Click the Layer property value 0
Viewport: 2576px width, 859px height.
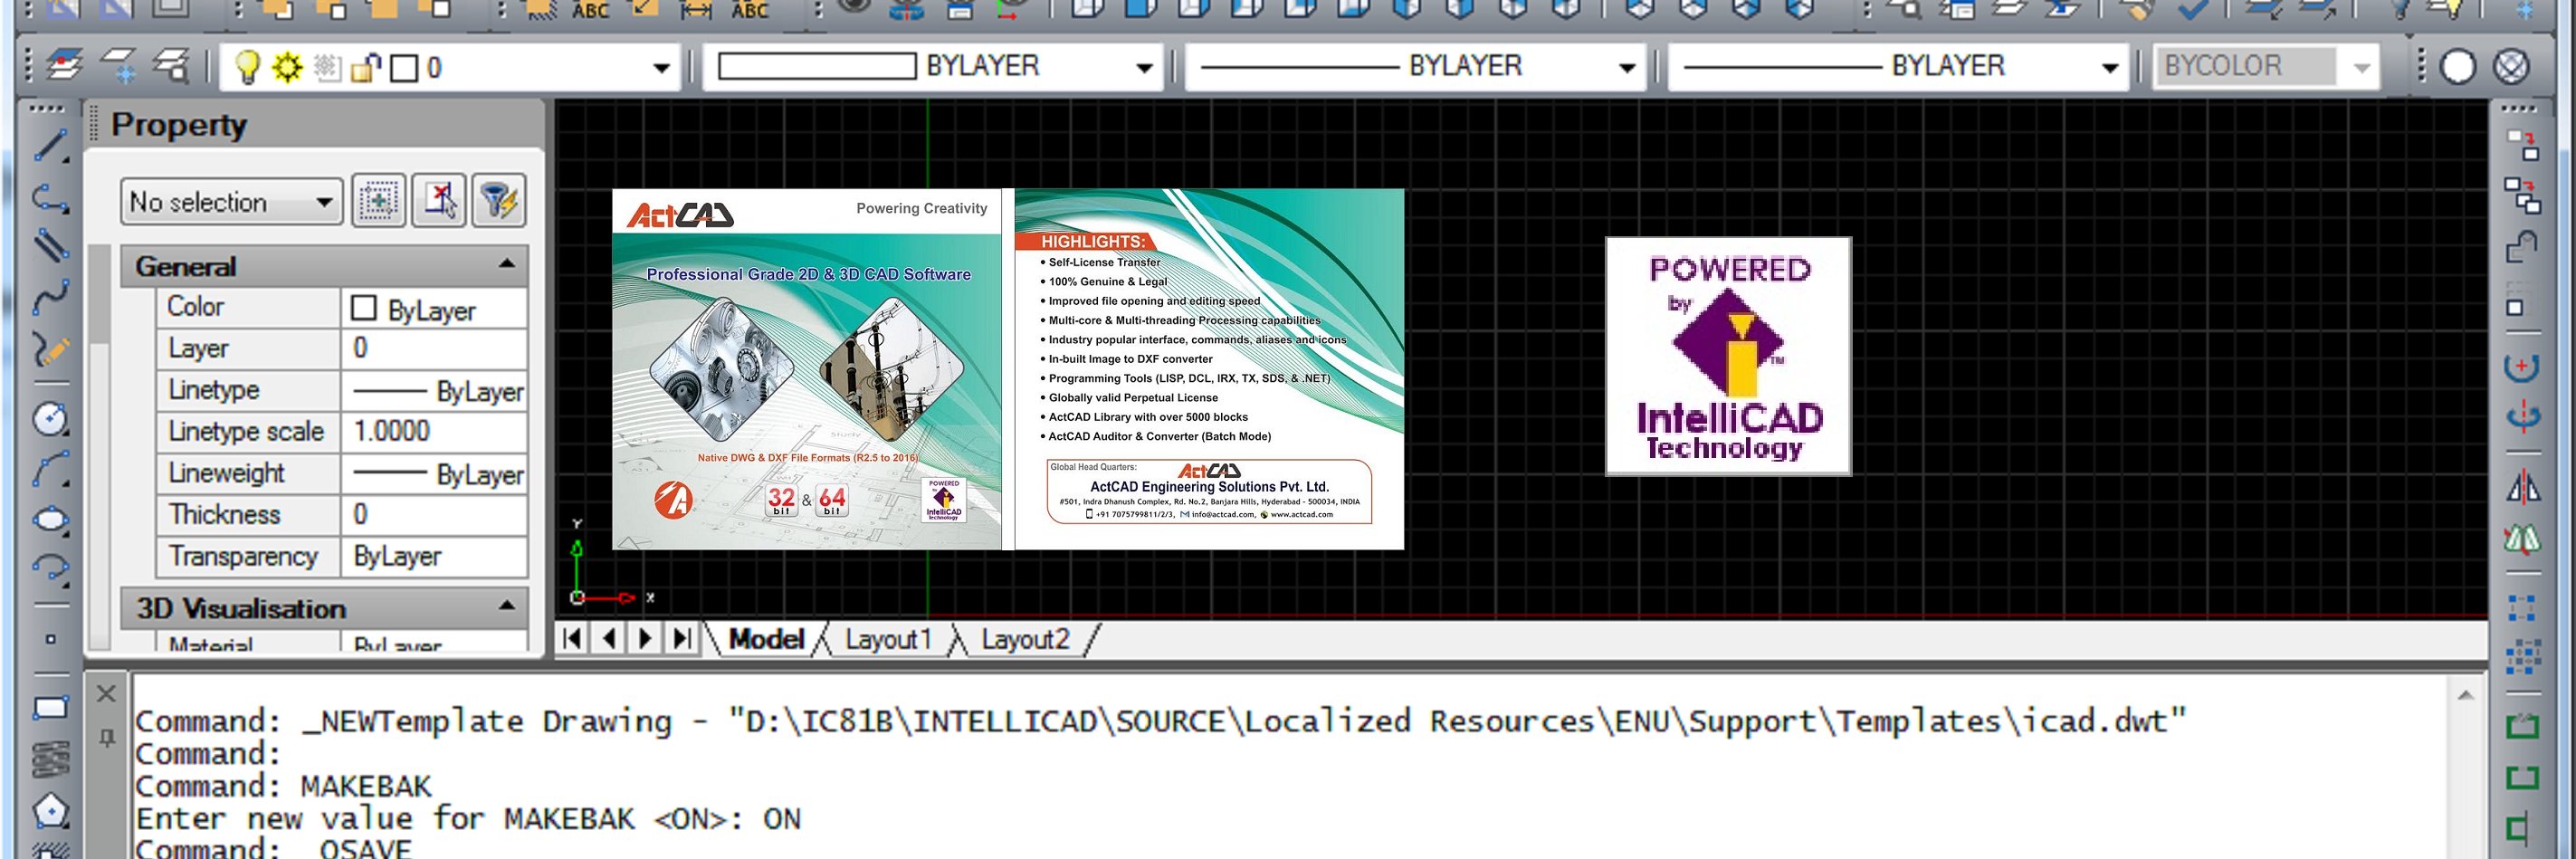pyautogui.click(x=434, y=349)
